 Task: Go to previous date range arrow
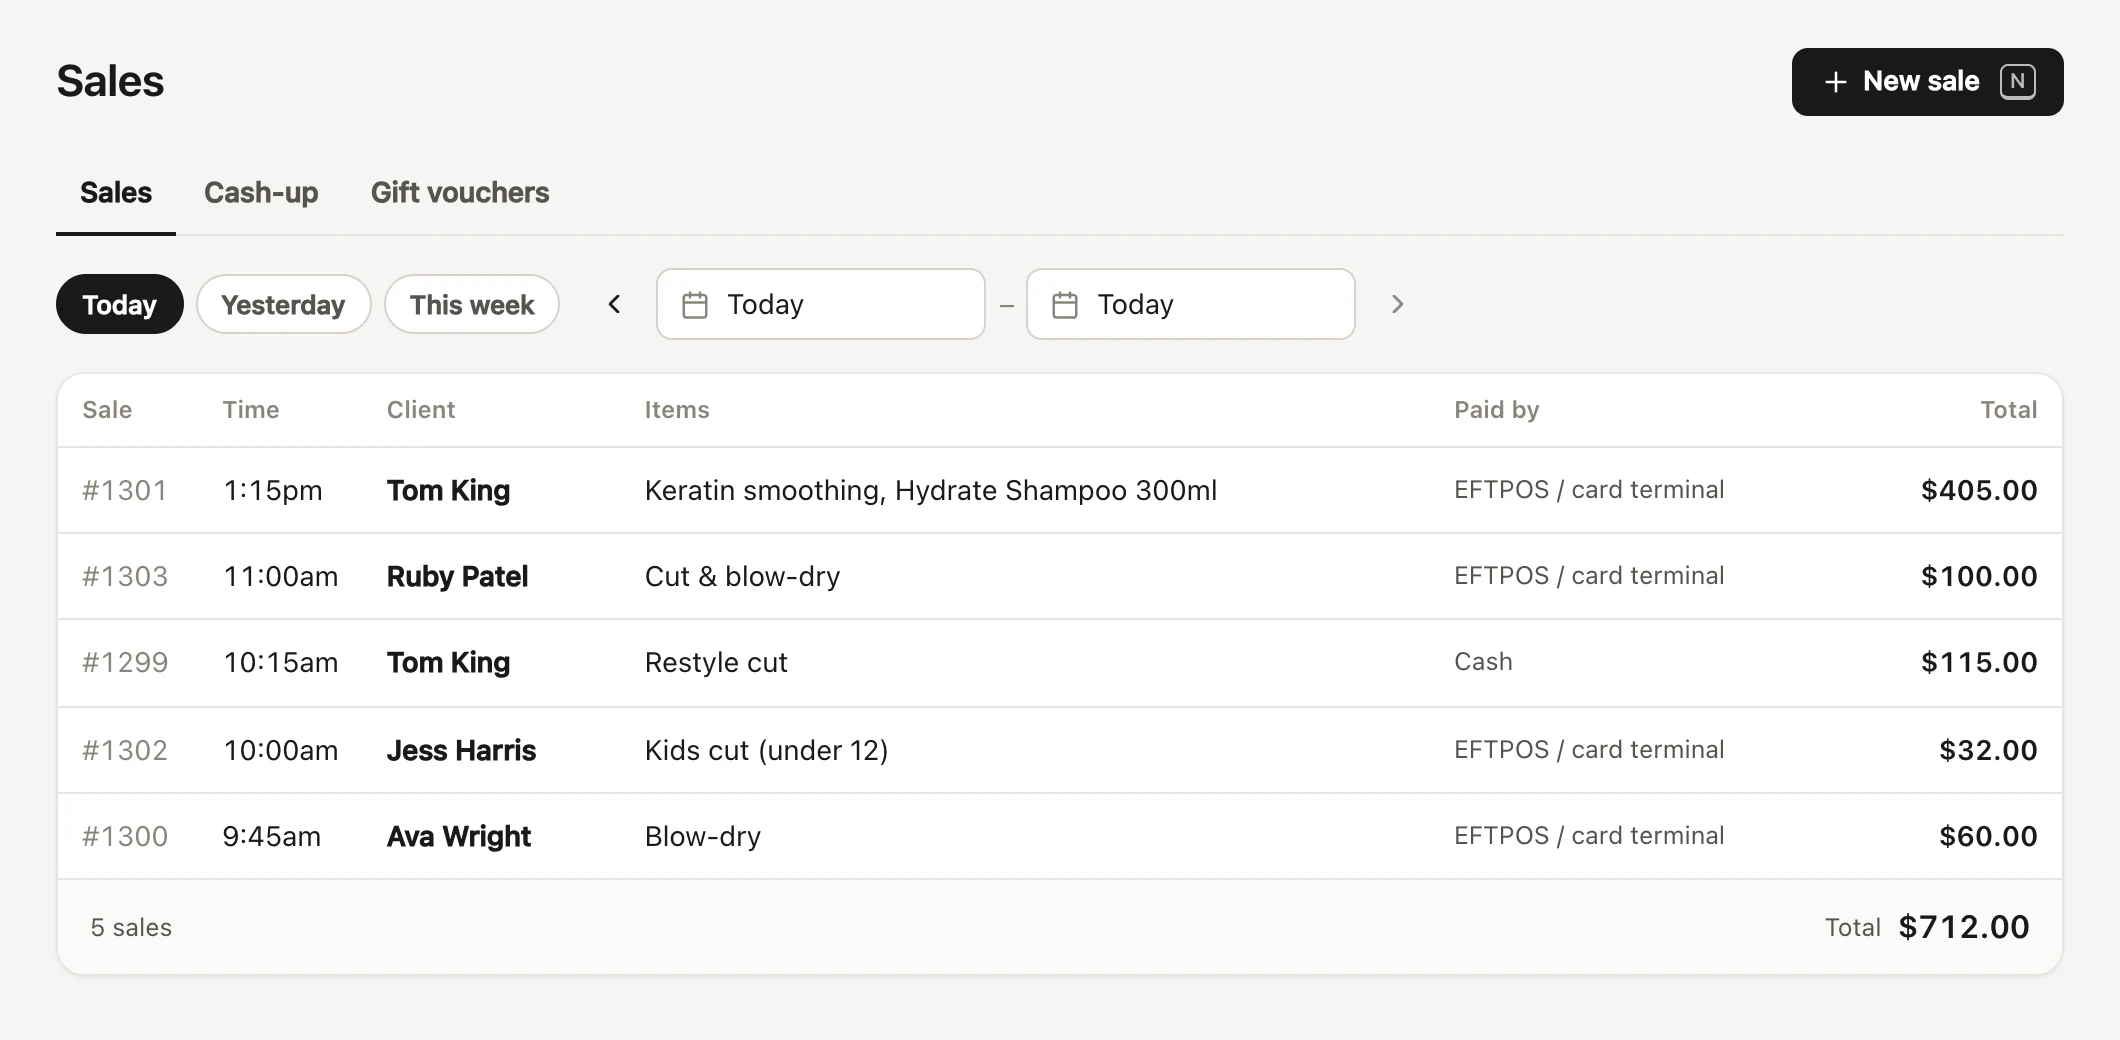tap(615, 304)
